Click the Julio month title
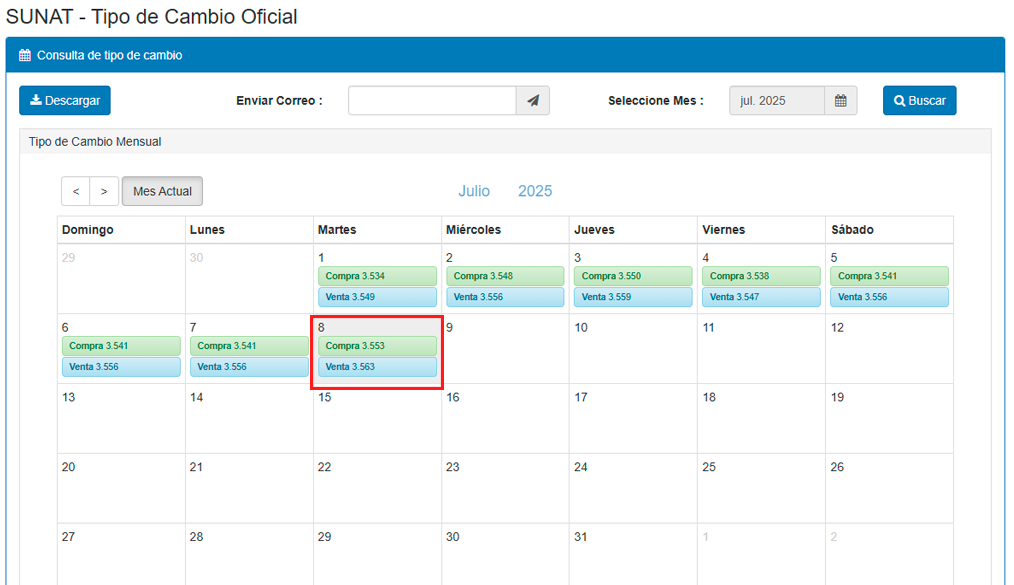The height and width of the screenshot is (585, 1014). click(474, 191)
